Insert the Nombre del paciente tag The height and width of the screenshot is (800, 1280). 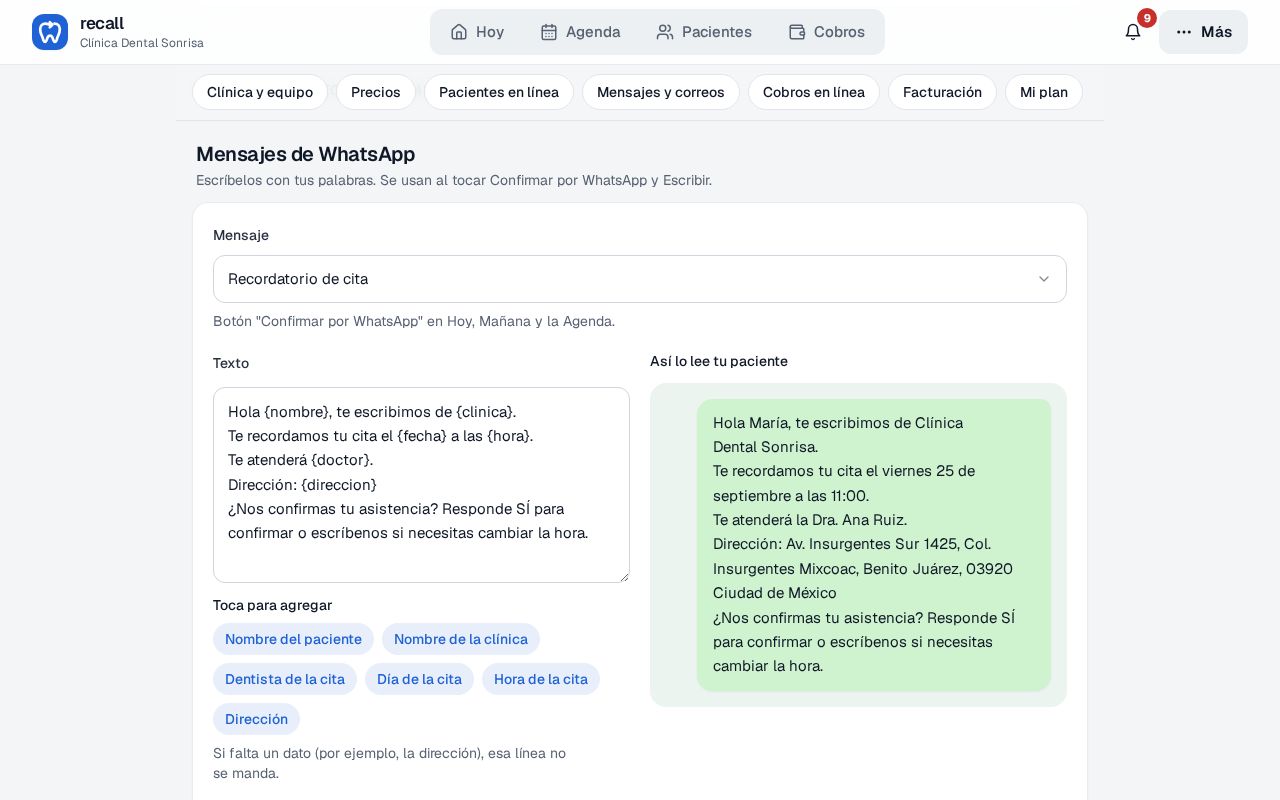[293, 639]
